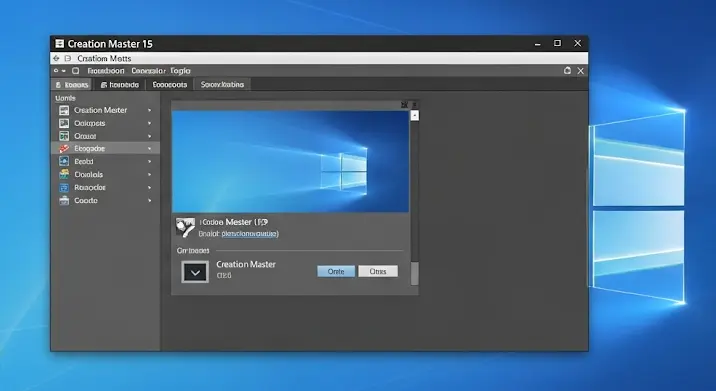This screenshot has height=391, width=716.
Task: Click the square icon in the menu bar
Action: [x=75, y=71]
